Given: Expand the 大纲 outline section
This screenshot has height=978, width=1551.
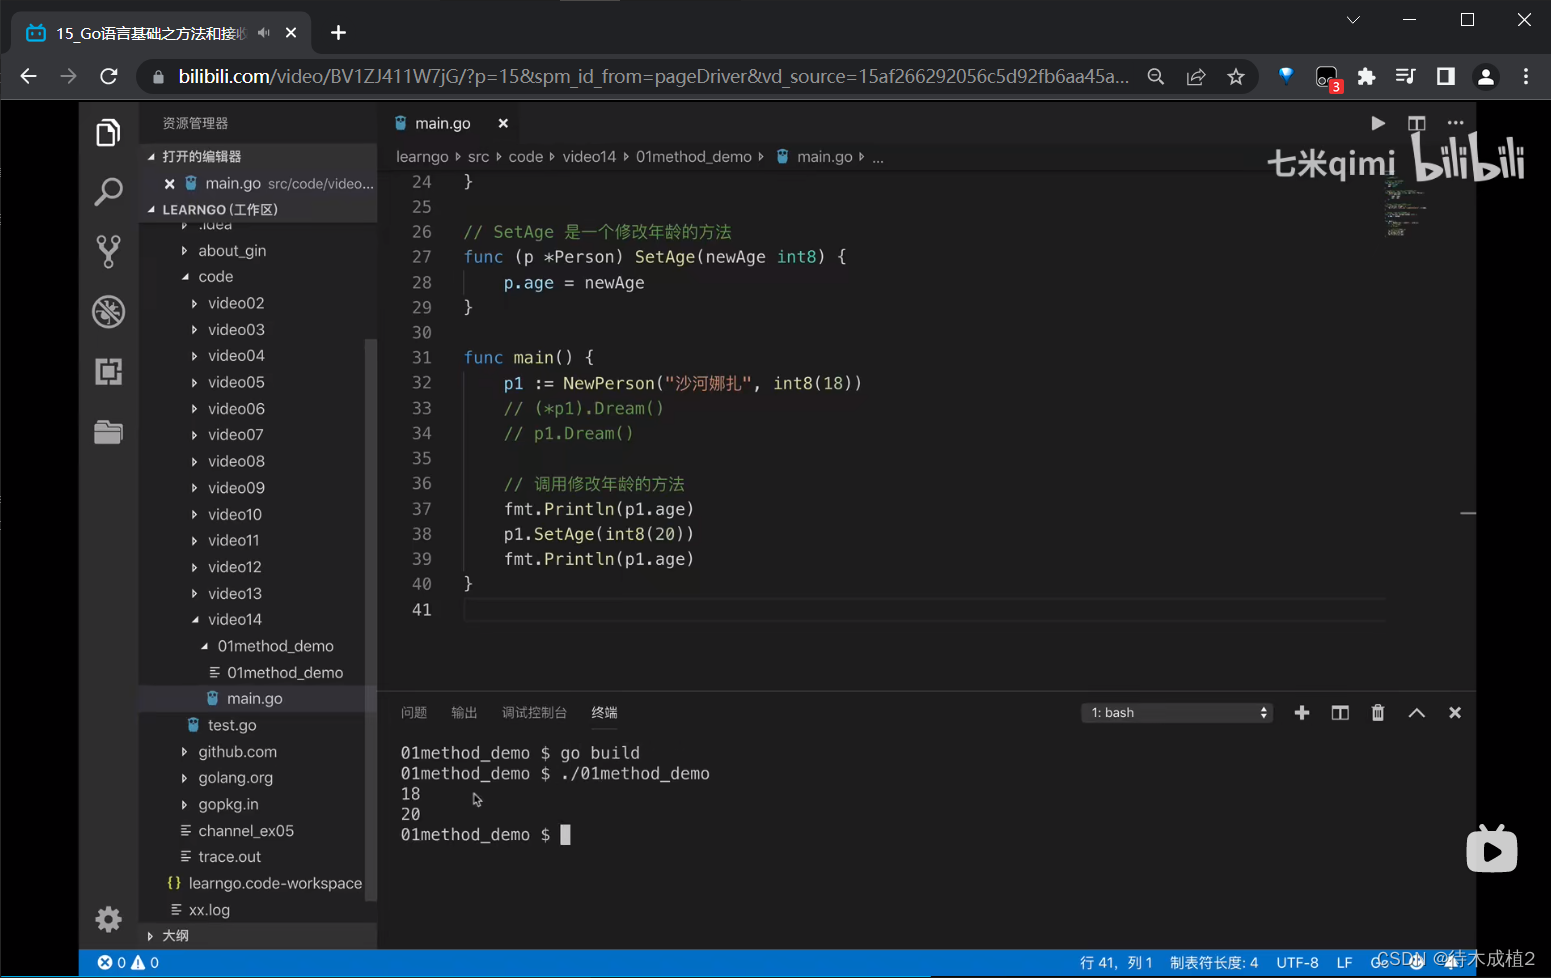Looking at the screenshot, I should tap(258, 936).
